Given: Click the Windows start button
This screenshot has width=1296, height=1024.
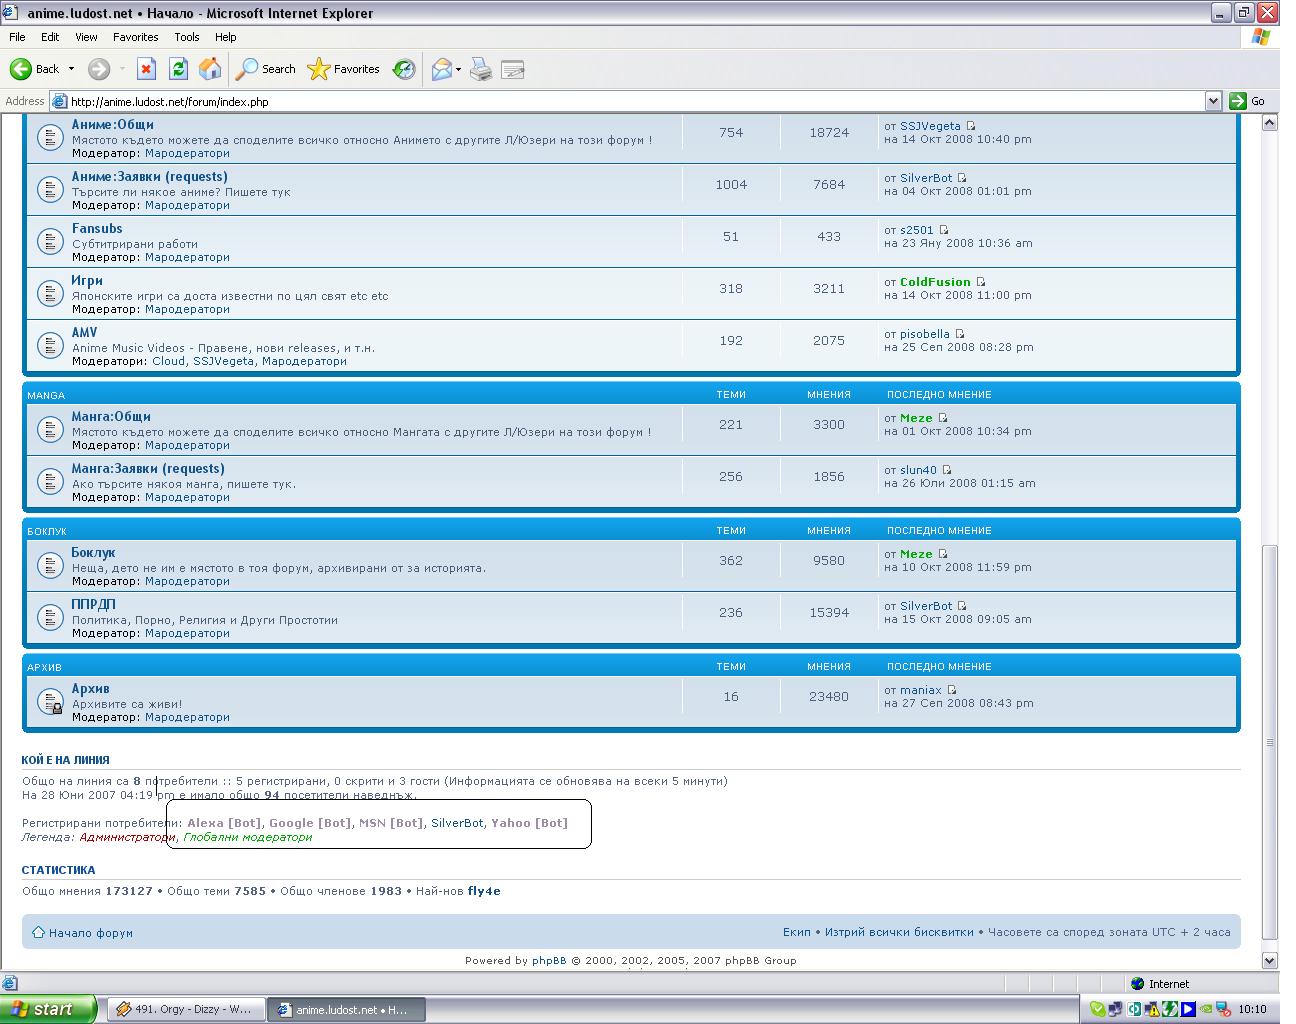Looking at the screenshot, I should point(48,1009).
